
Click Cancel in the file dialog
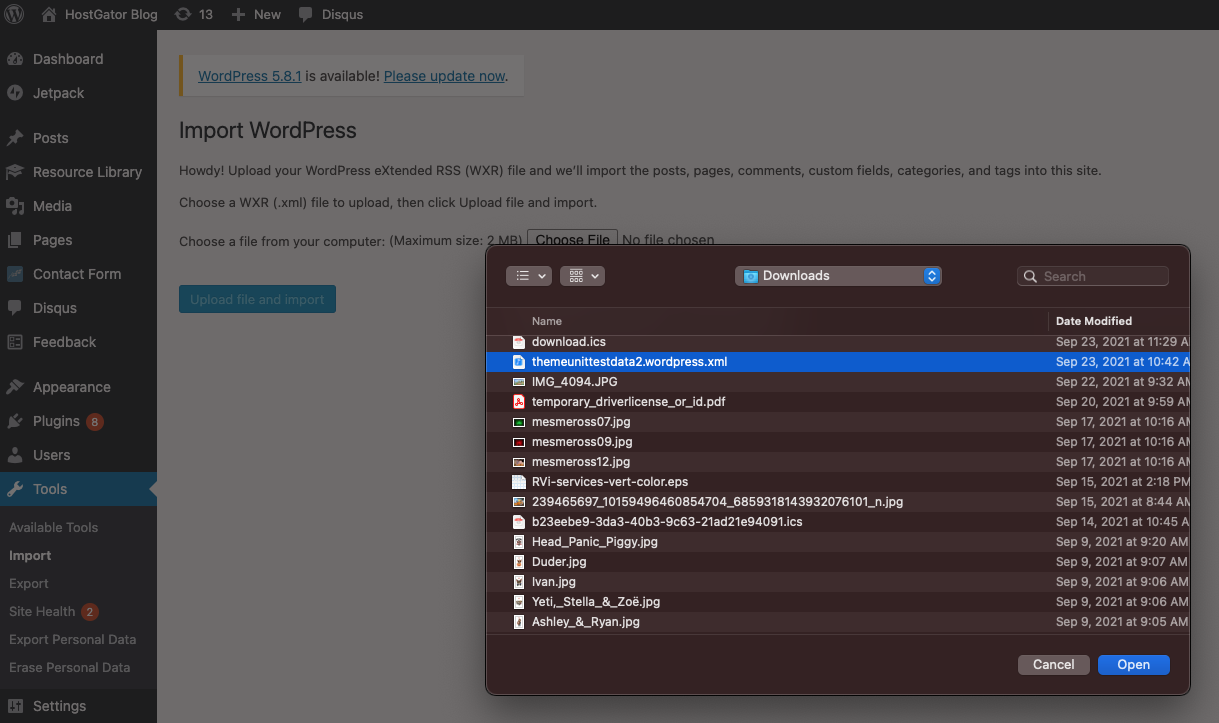tap(1053, 664)
